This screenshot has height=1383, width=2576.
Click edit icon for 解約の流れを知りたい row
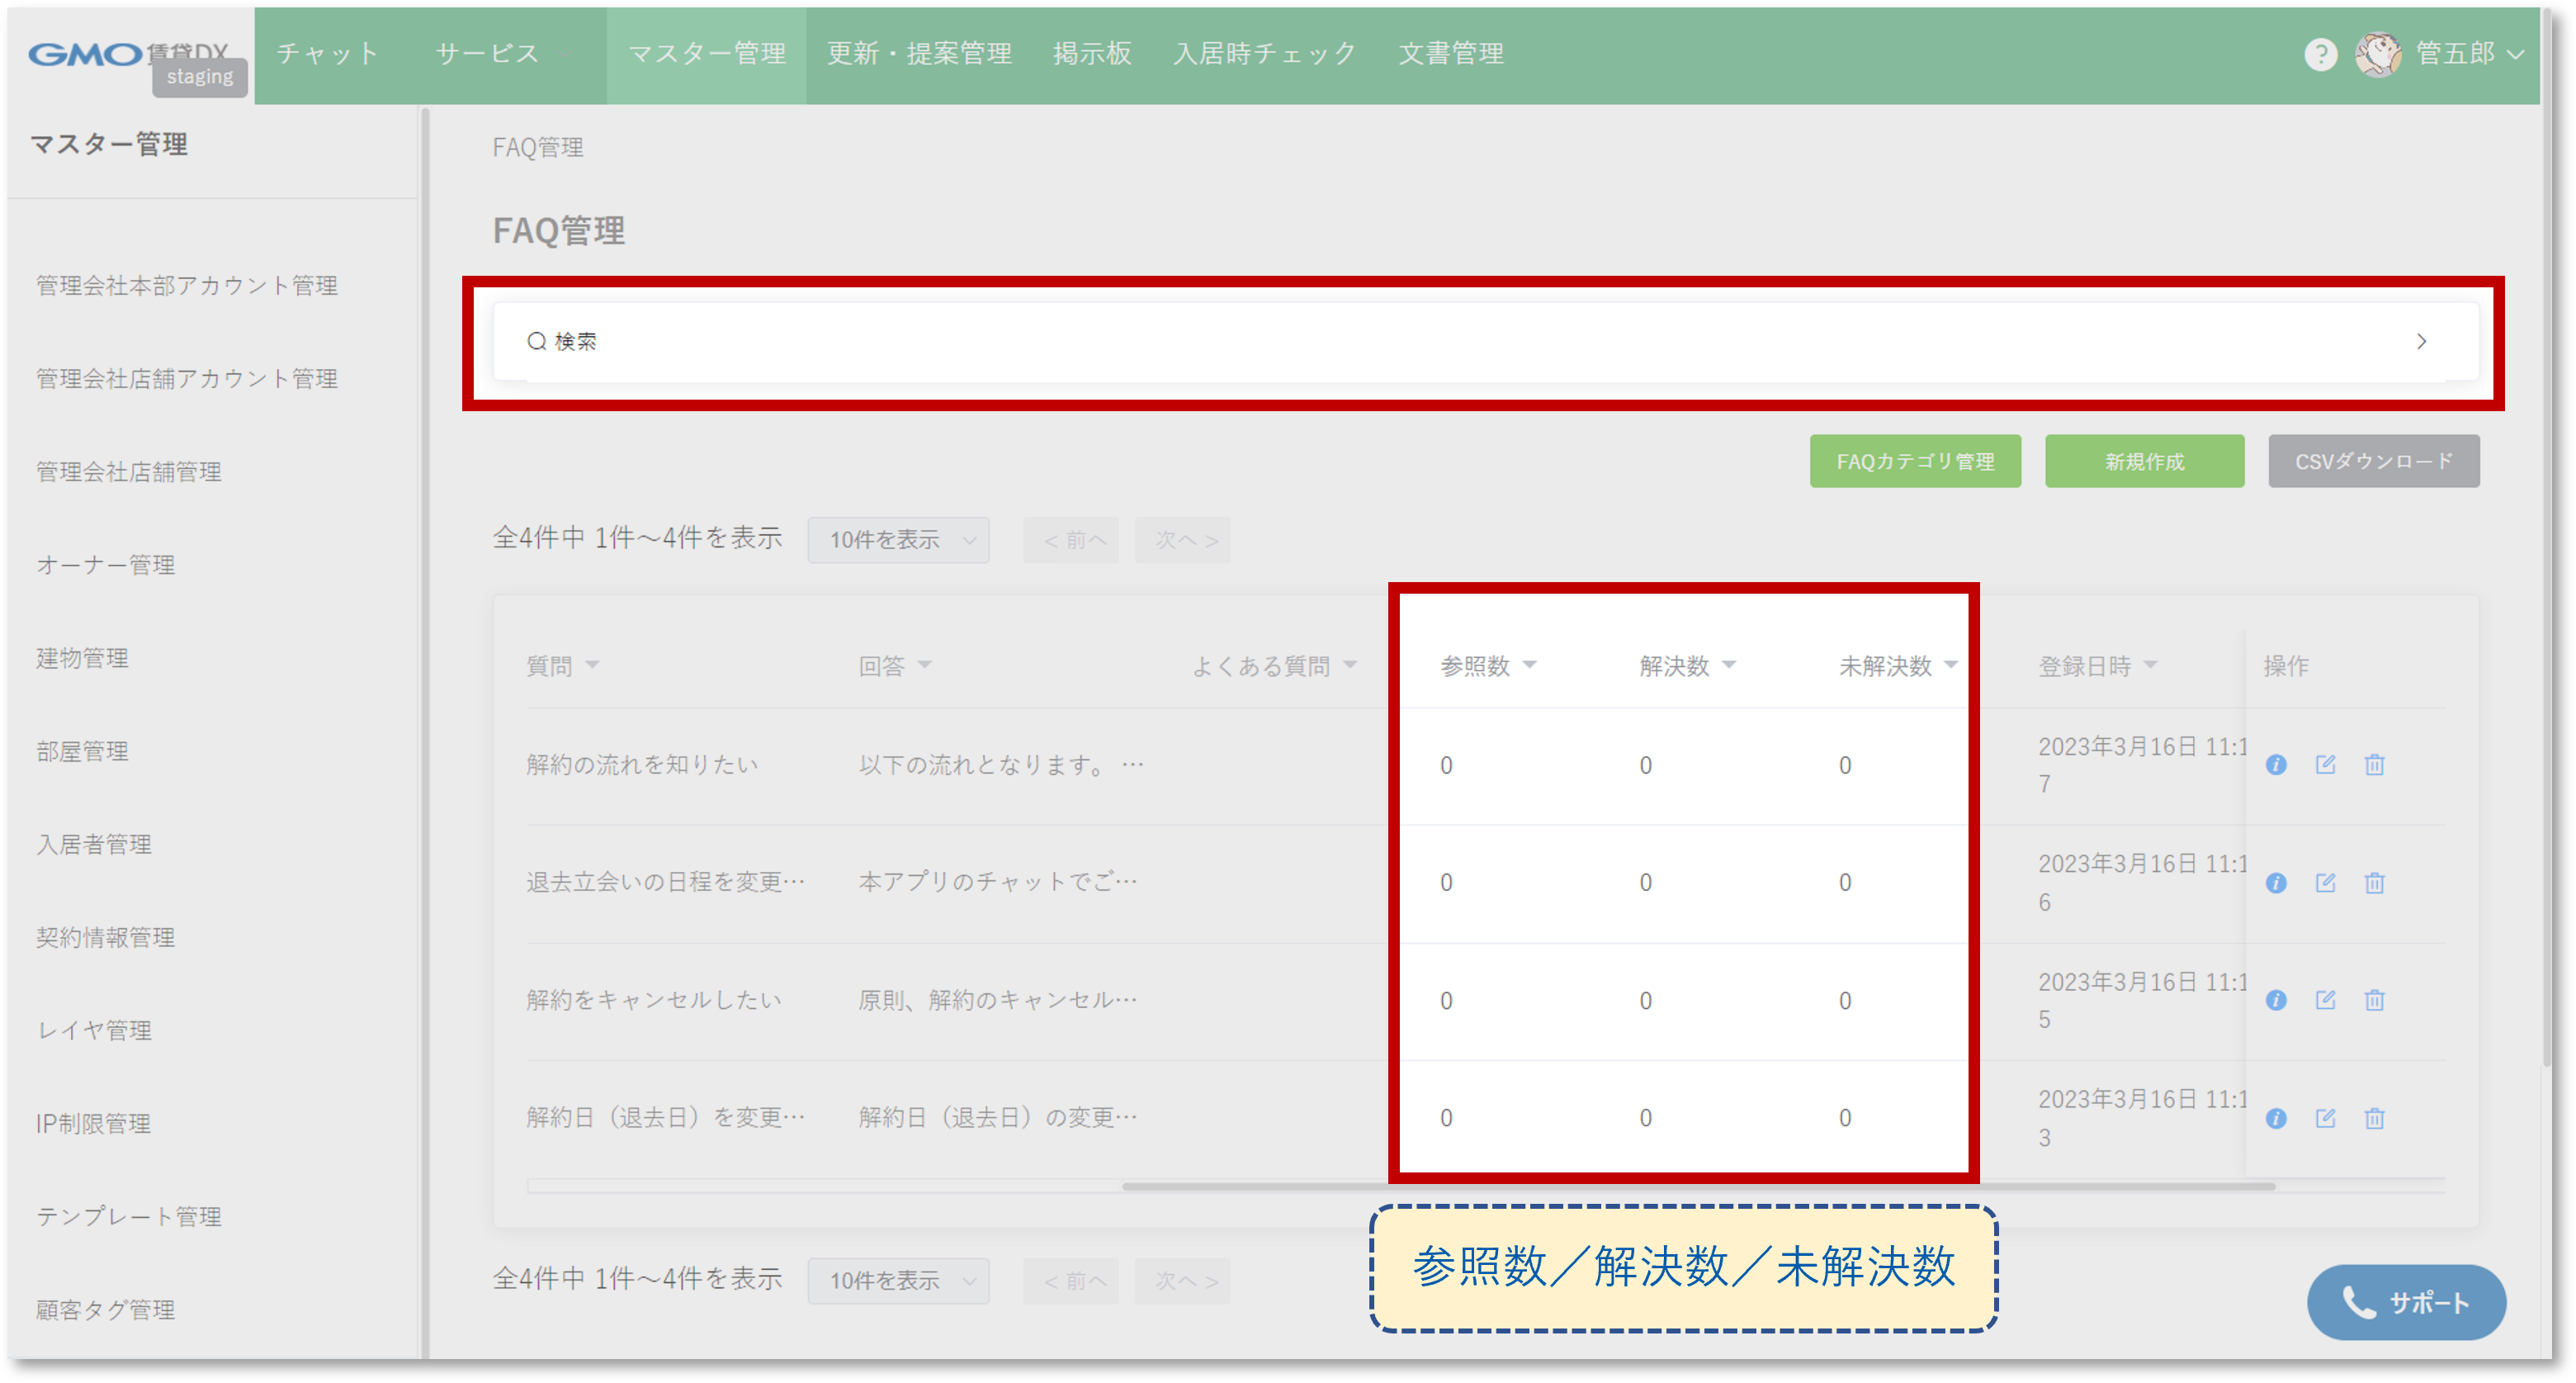(x=2325, y=765)
